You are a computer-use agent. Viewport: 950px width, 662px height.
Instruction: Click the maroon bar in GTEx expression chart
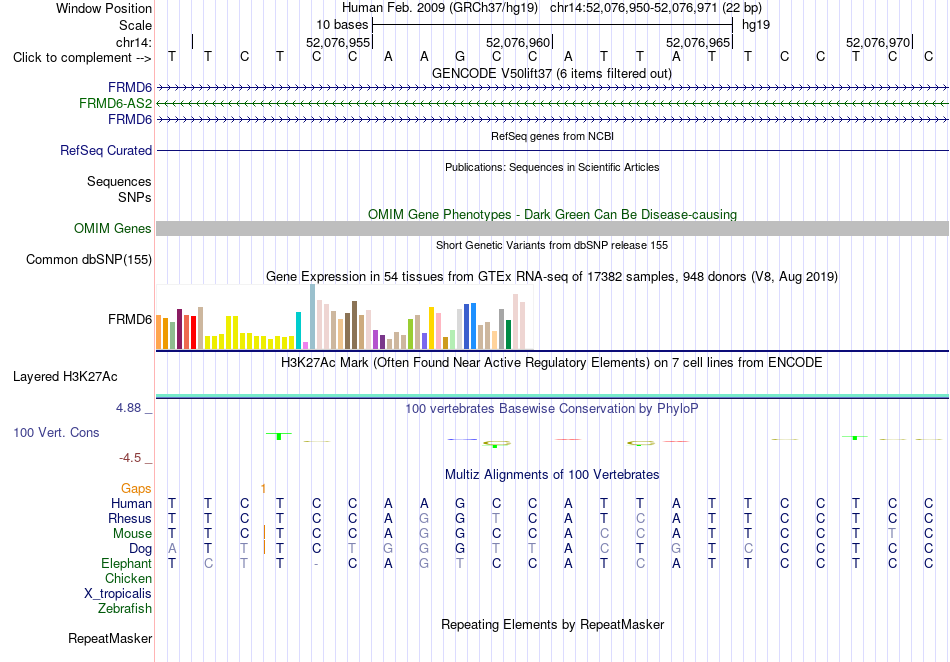tap(179, 329)
